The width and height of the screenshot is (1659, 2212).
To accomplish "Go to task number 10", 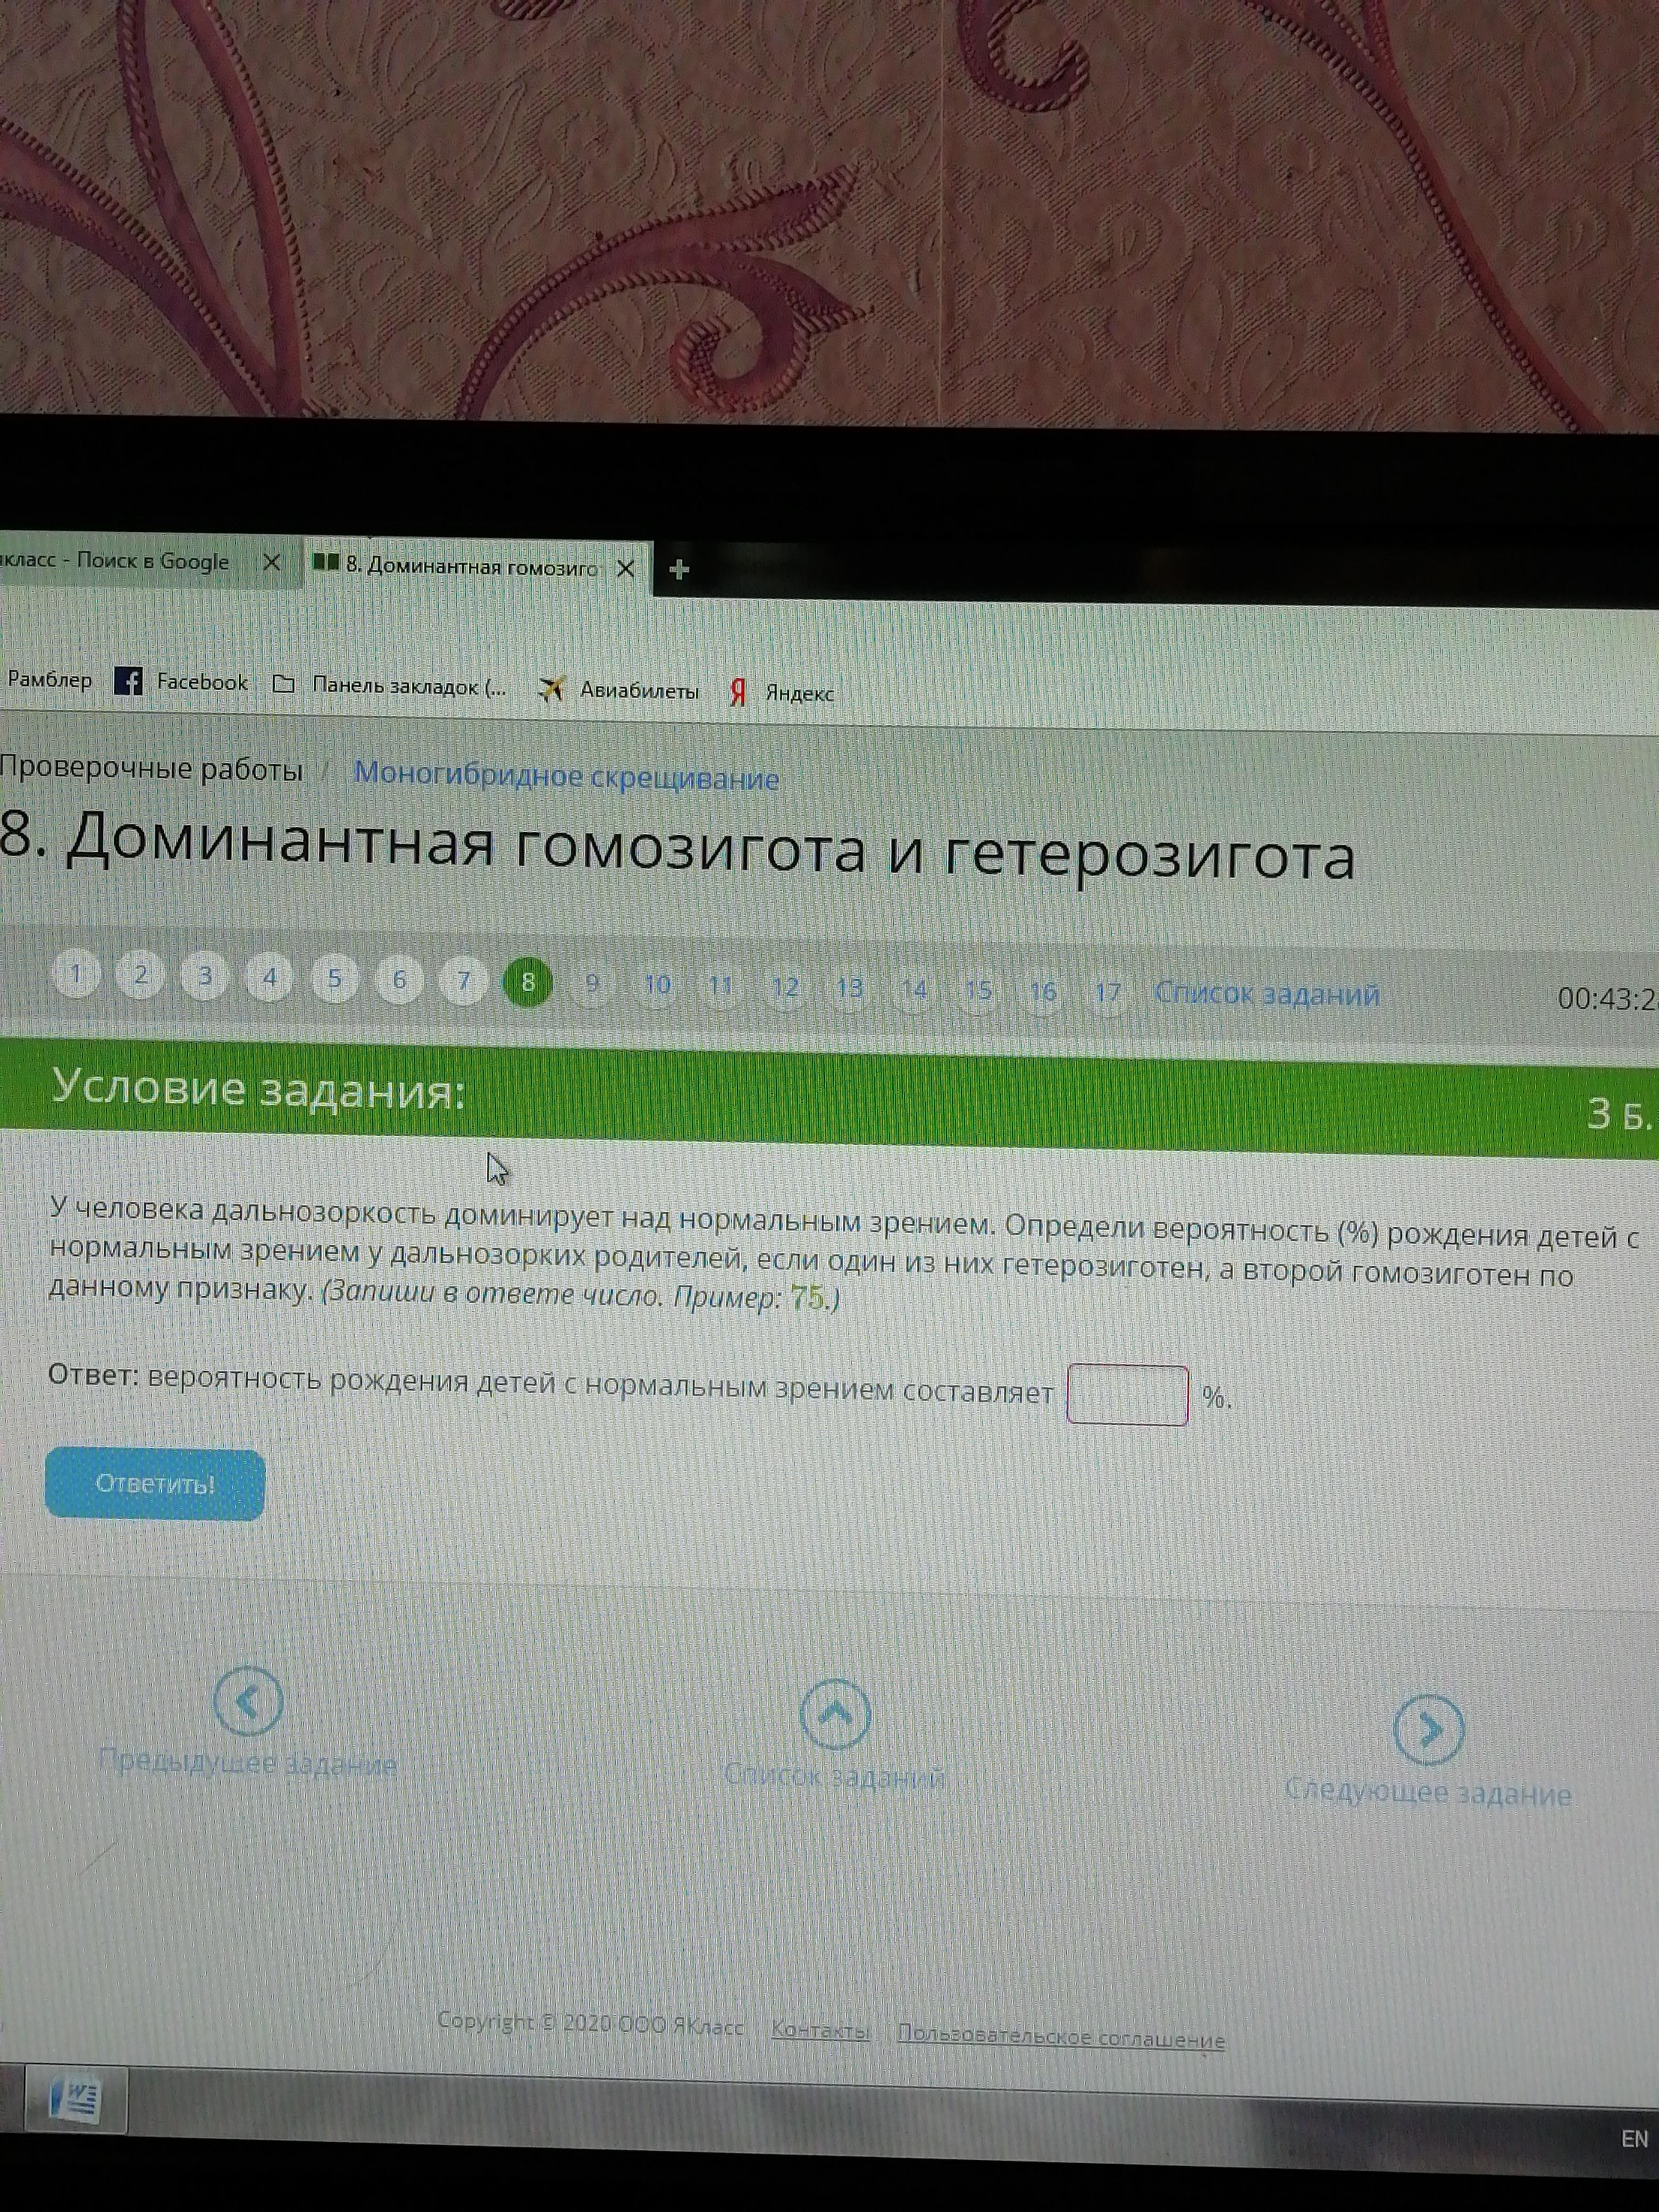I will pos(657,985).
